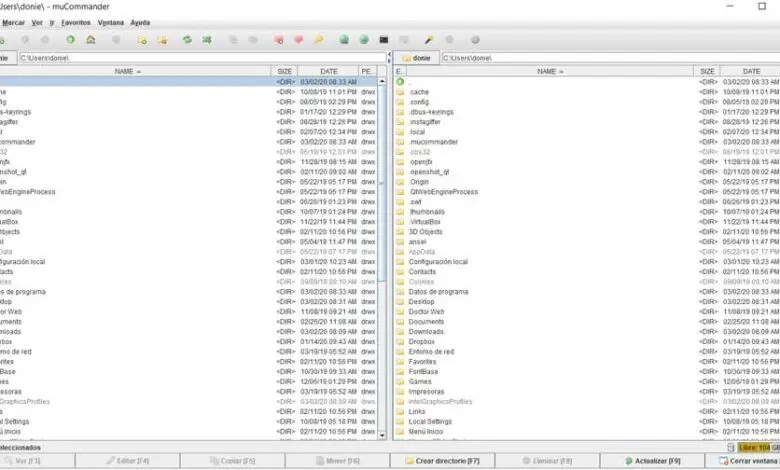Click the green parent folder '..' icon in right panel
780x470 pixels.
pyautogui.click(x=400, y=82)
